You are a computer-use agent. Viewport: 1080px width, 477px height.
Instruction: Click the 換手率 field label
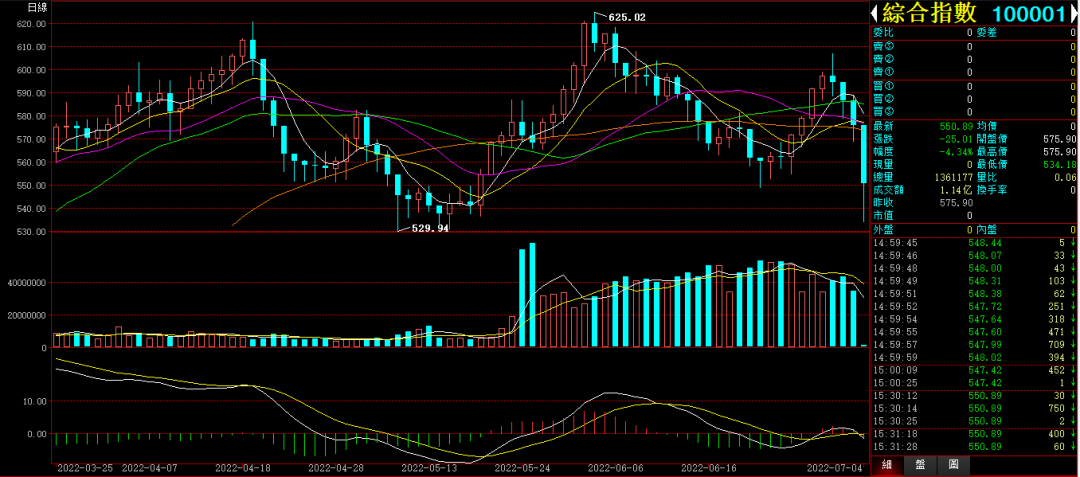click(x=992, y=190)
